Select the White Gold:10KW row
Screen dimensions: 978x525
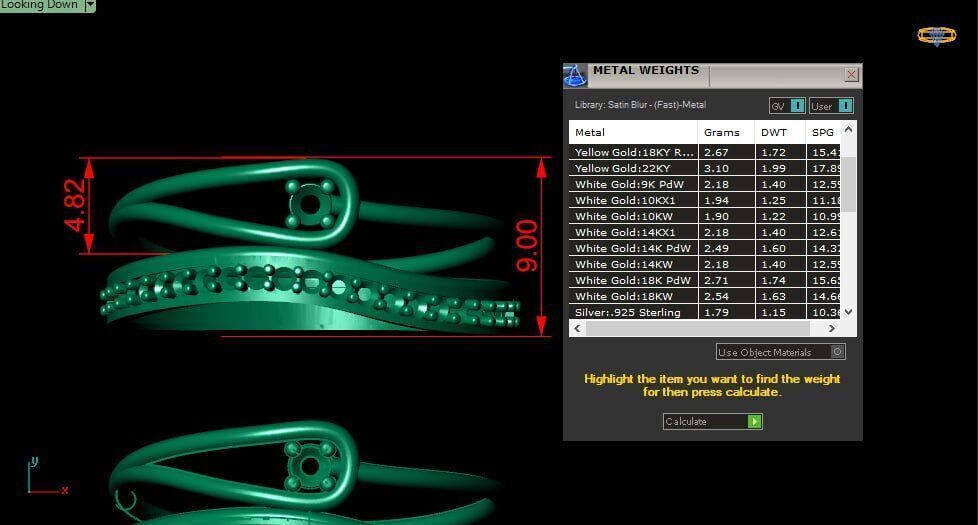click(705, 216)
